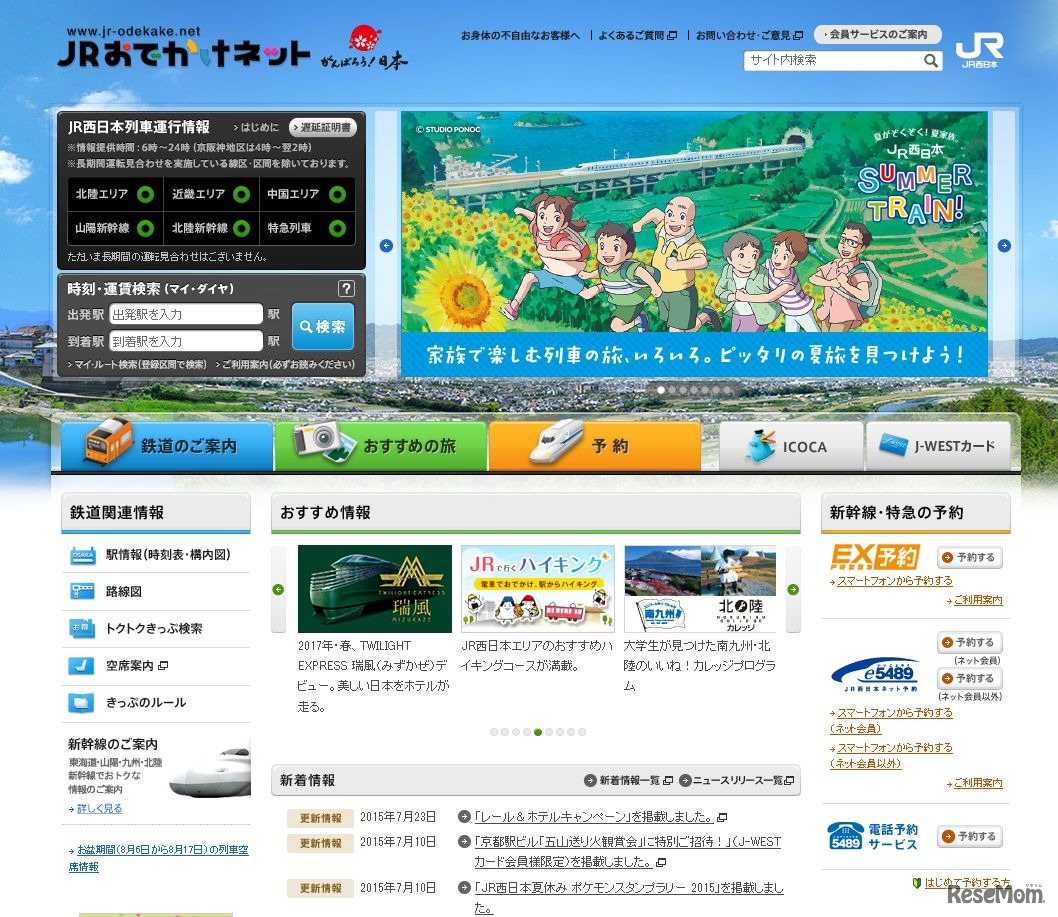Viewport: 1058px width, 917px height.
Task: Open the Summer Train main banner
Action: [x=694, y=244]
